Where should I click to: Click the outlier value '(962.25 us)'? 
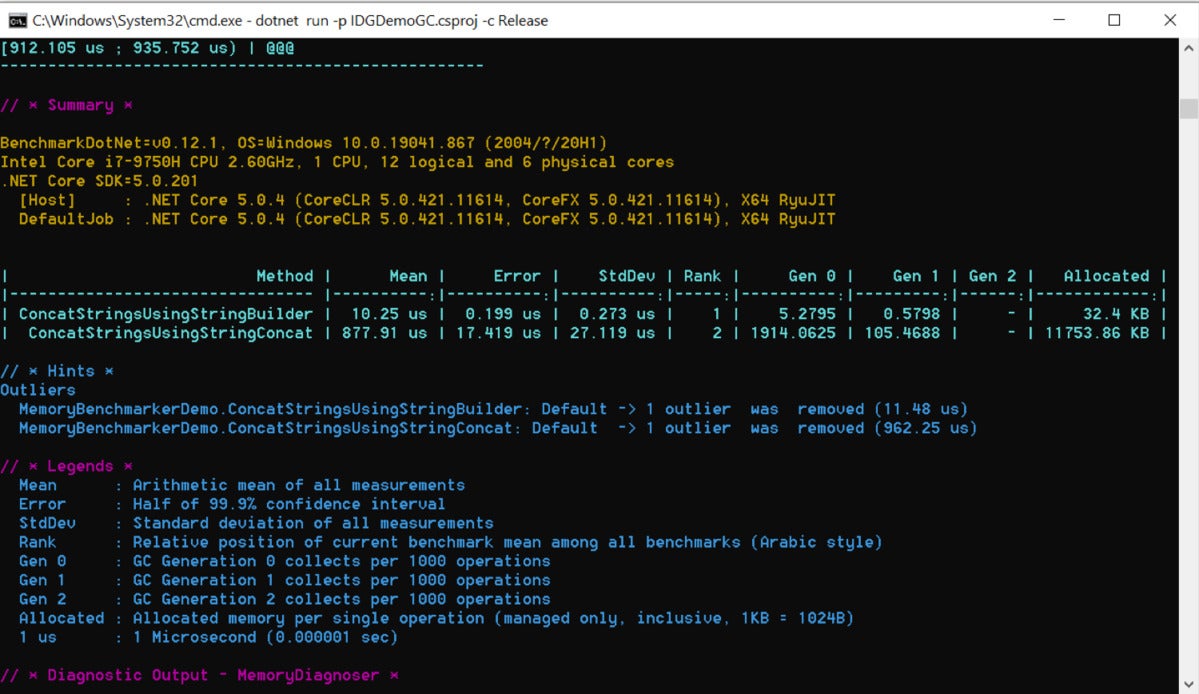(926, 428)
